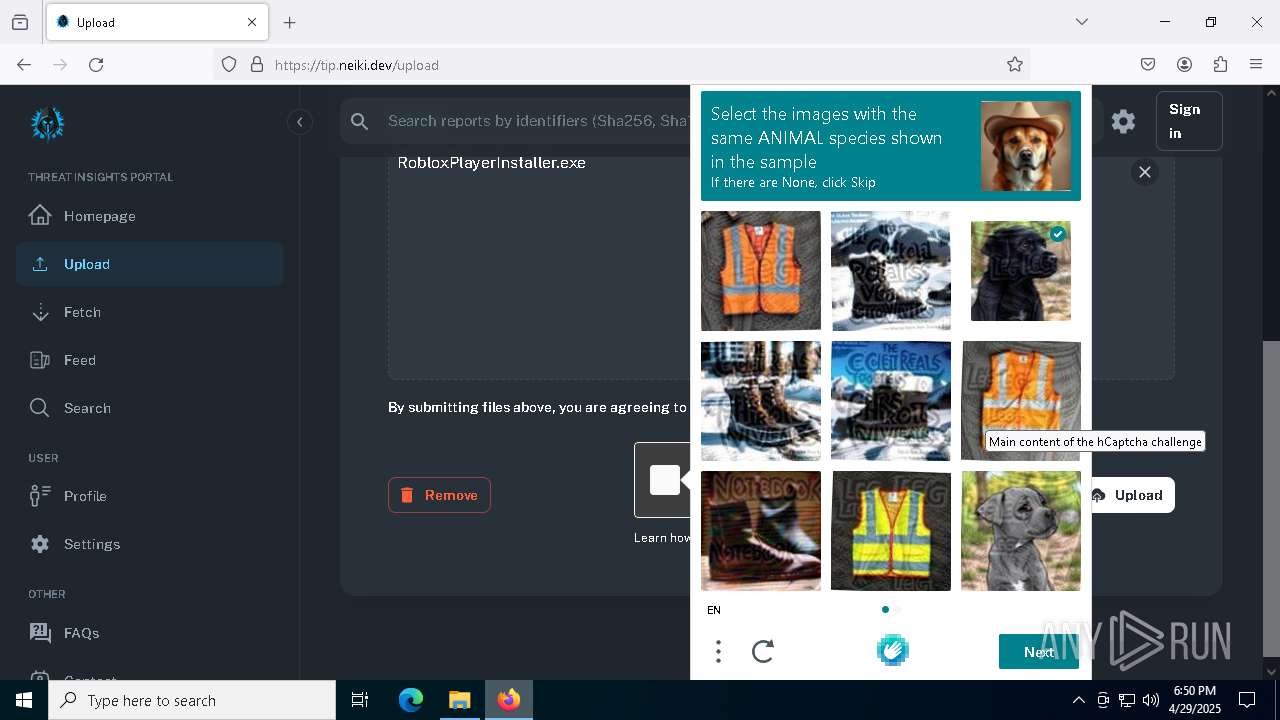
Task: Open the Firefox application menu
Action: click(x=1256, y=65)
